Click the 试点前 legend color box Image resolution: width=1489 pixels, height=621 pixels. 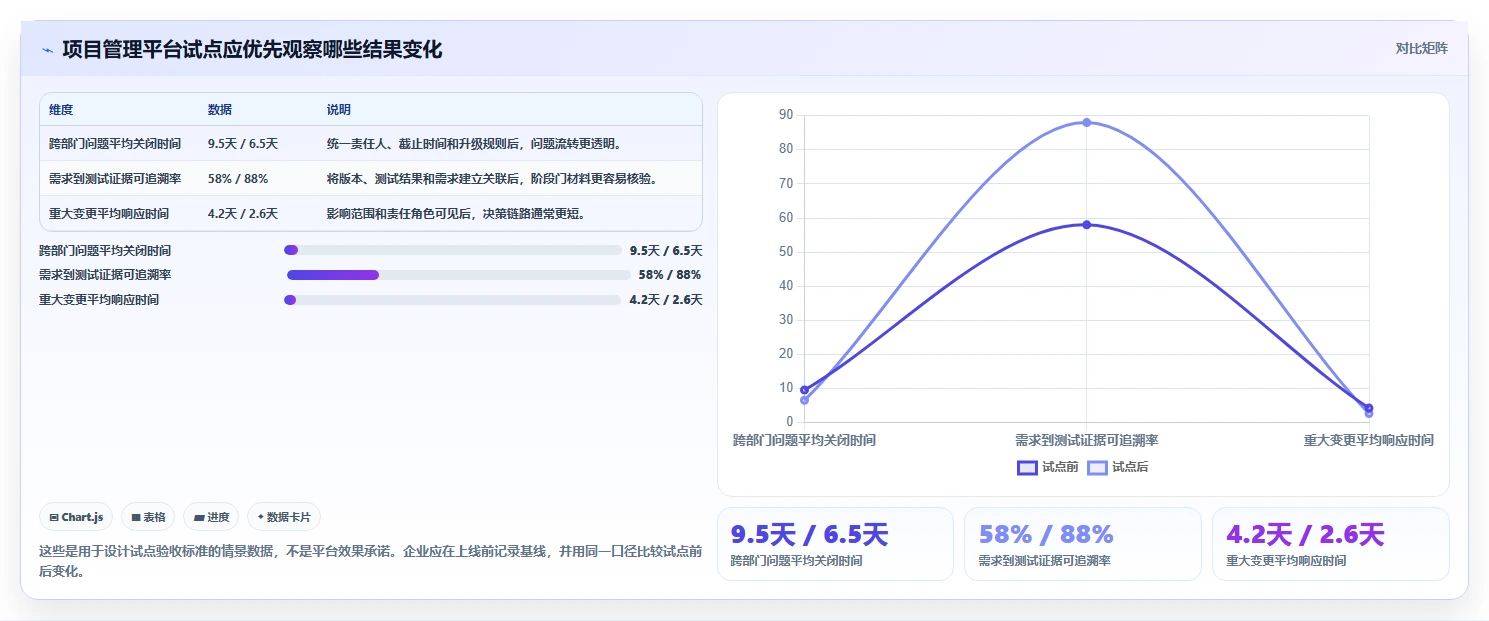[1027, 467]
